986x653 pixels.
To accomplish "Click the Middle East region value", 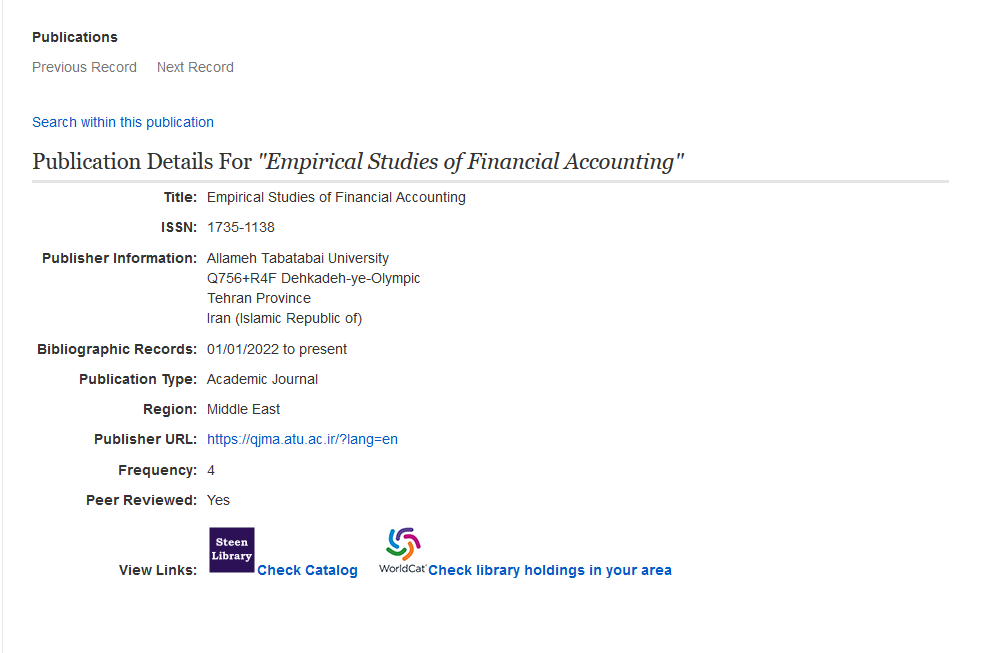I will tap(243, 409).
